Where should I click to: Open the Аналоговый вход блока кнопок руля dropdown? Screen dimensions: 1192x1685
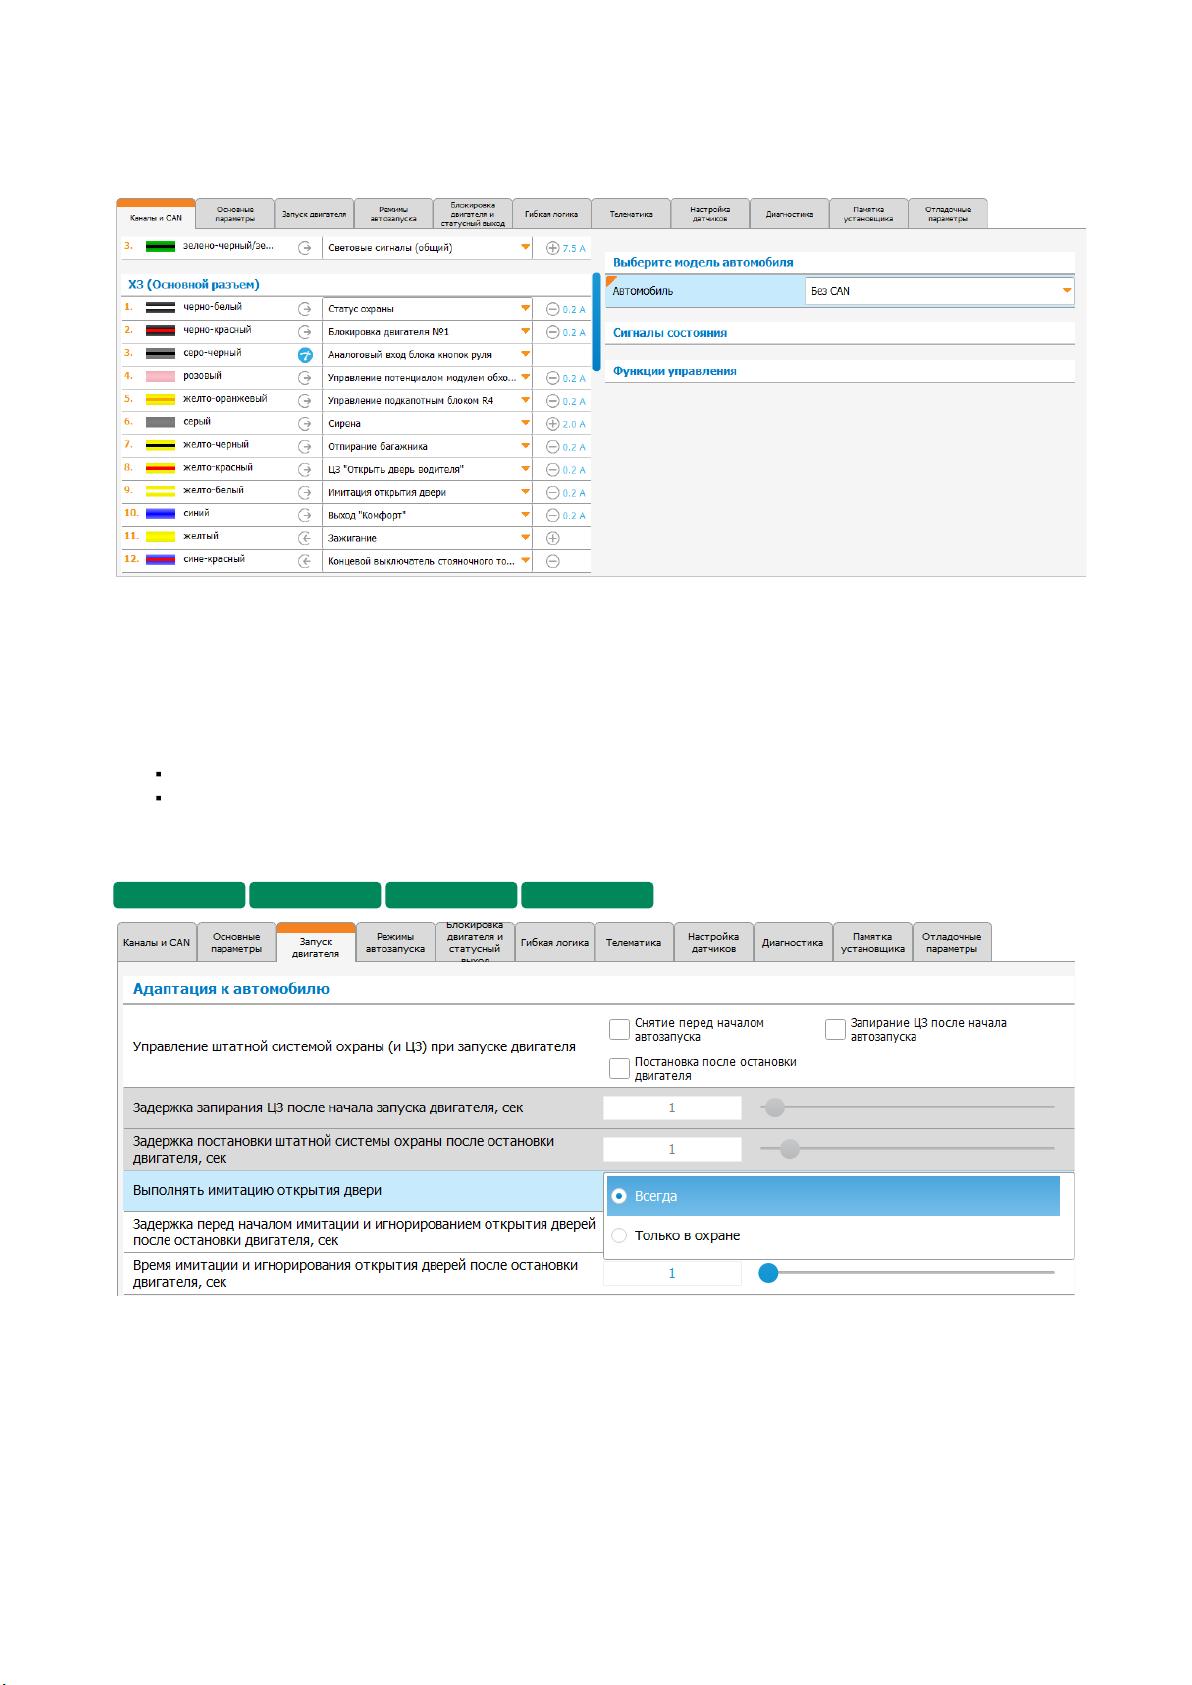[x=427, y=355]
